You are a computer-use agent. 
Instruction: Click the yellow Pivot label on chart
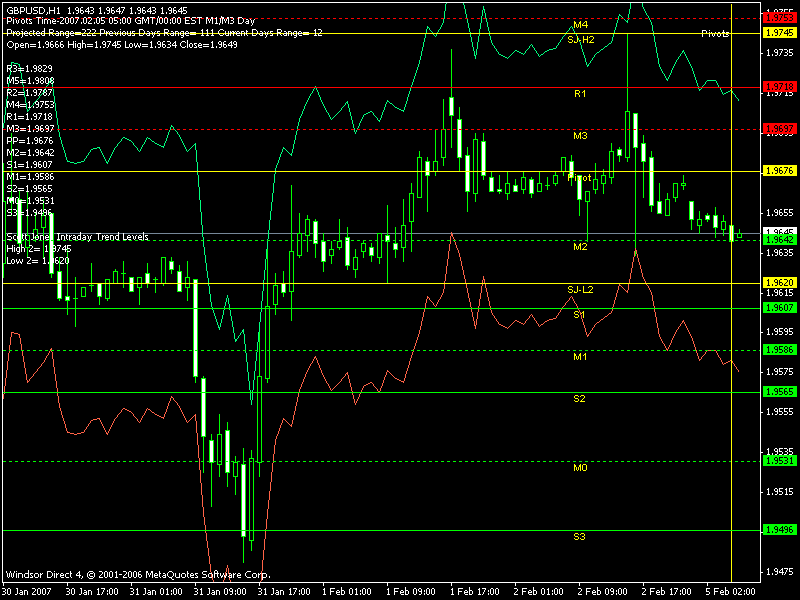[x=580, y=177]
